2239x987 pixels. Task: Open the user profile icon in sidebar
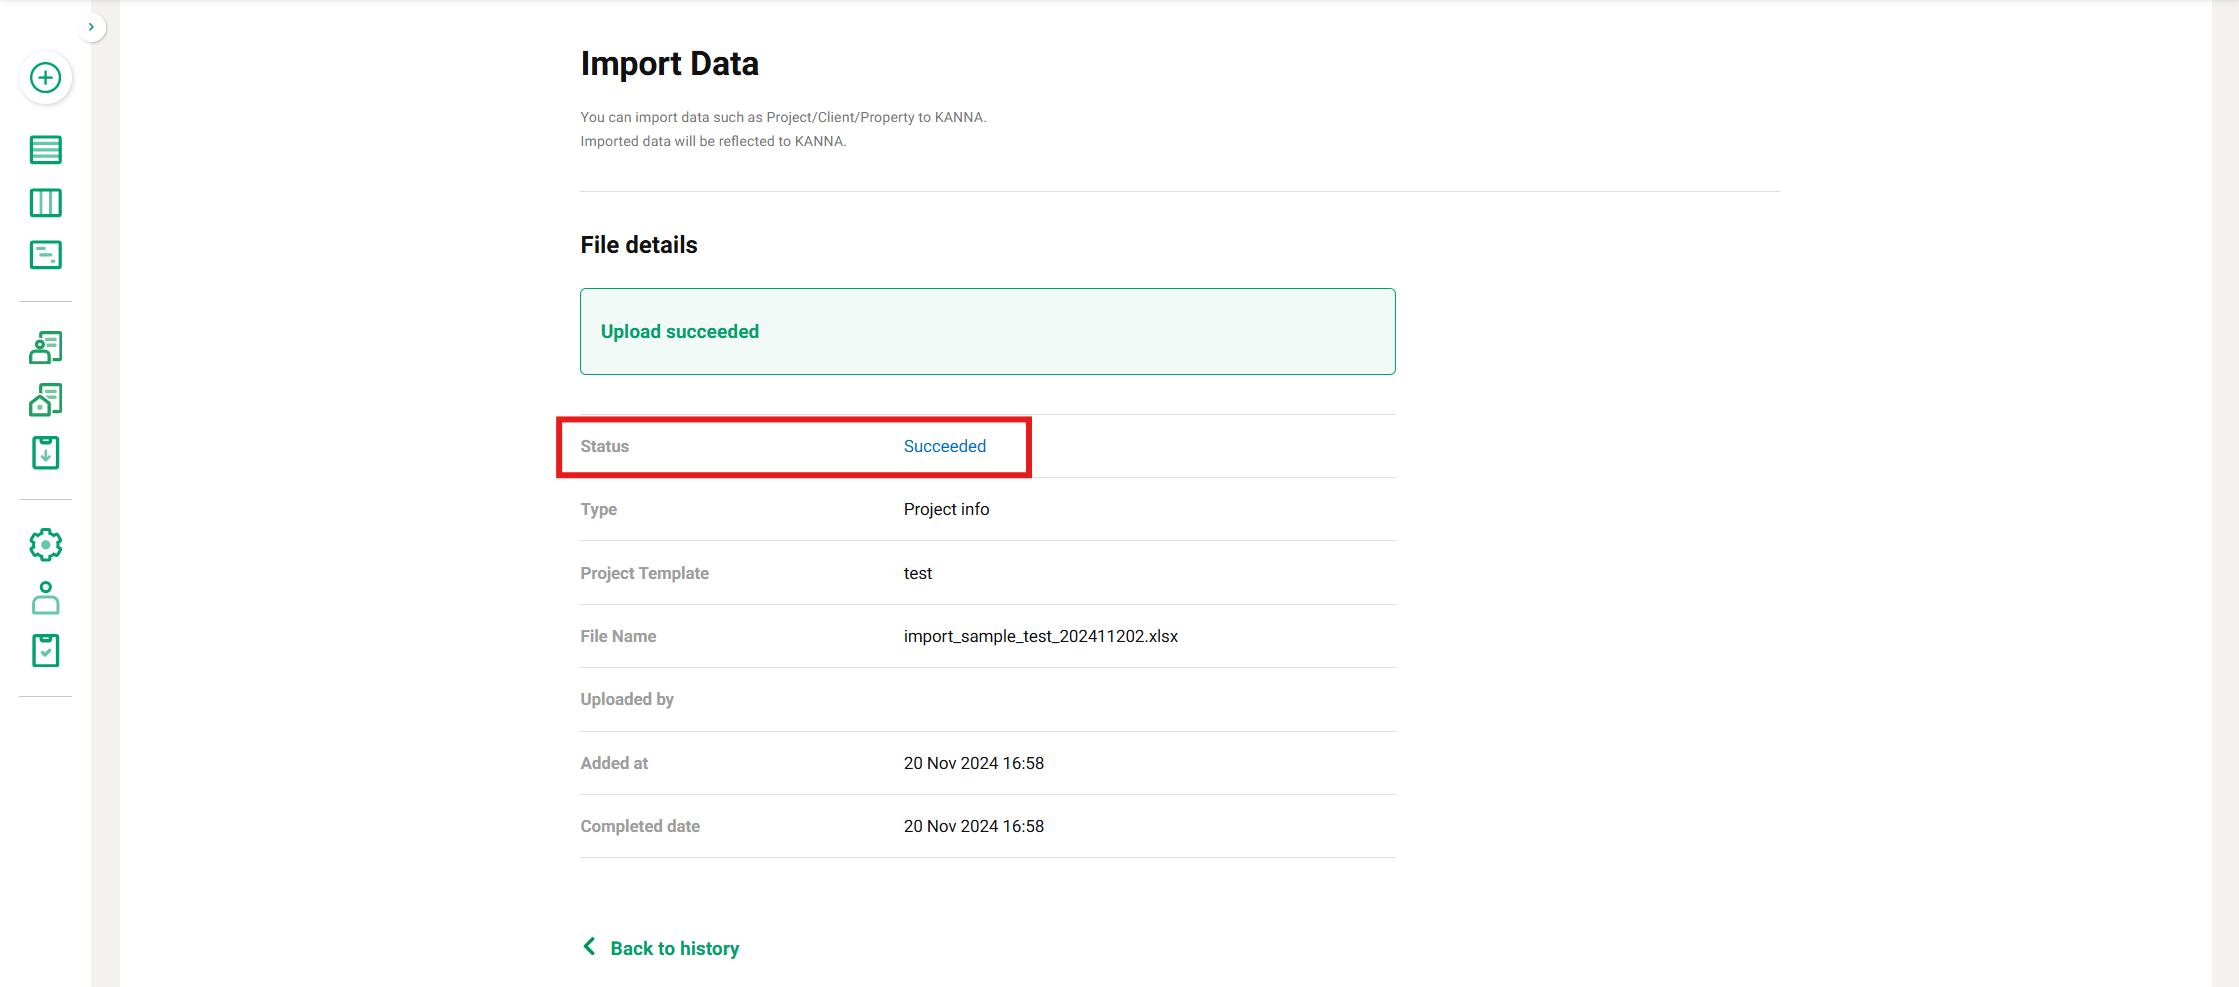(46, 598)
